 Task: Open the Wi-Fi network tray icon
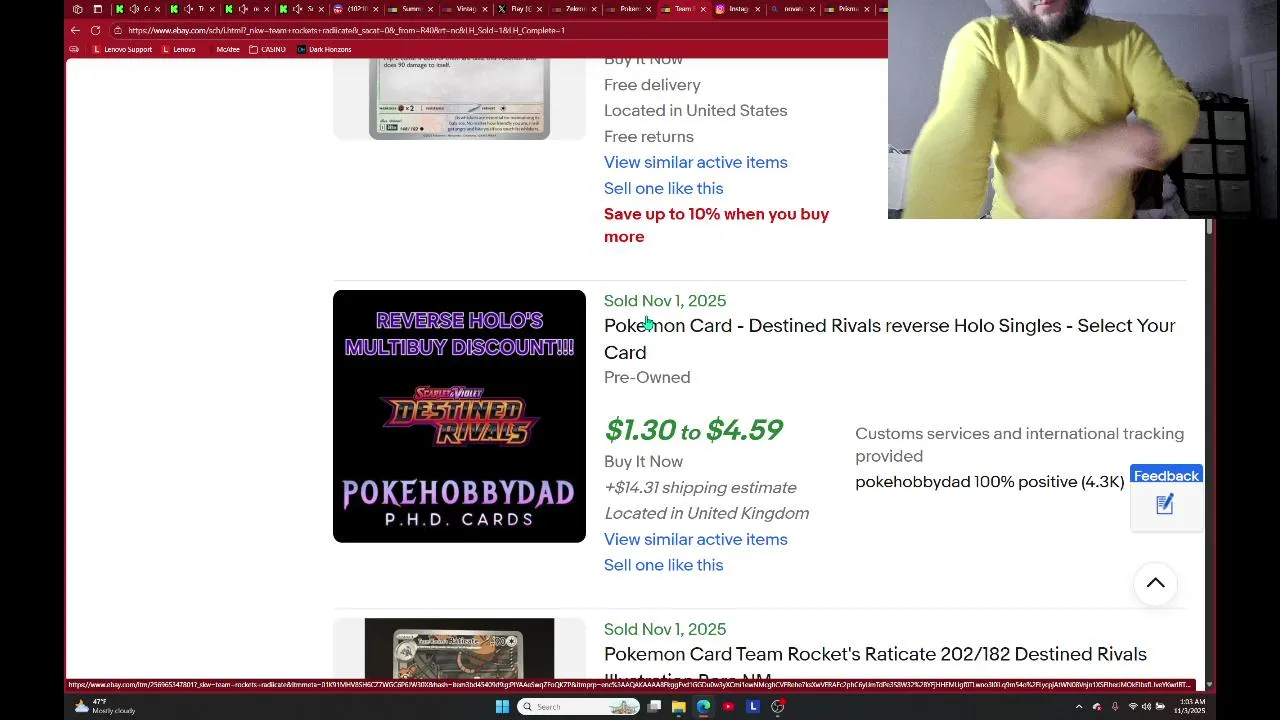tap(1133, 707)
